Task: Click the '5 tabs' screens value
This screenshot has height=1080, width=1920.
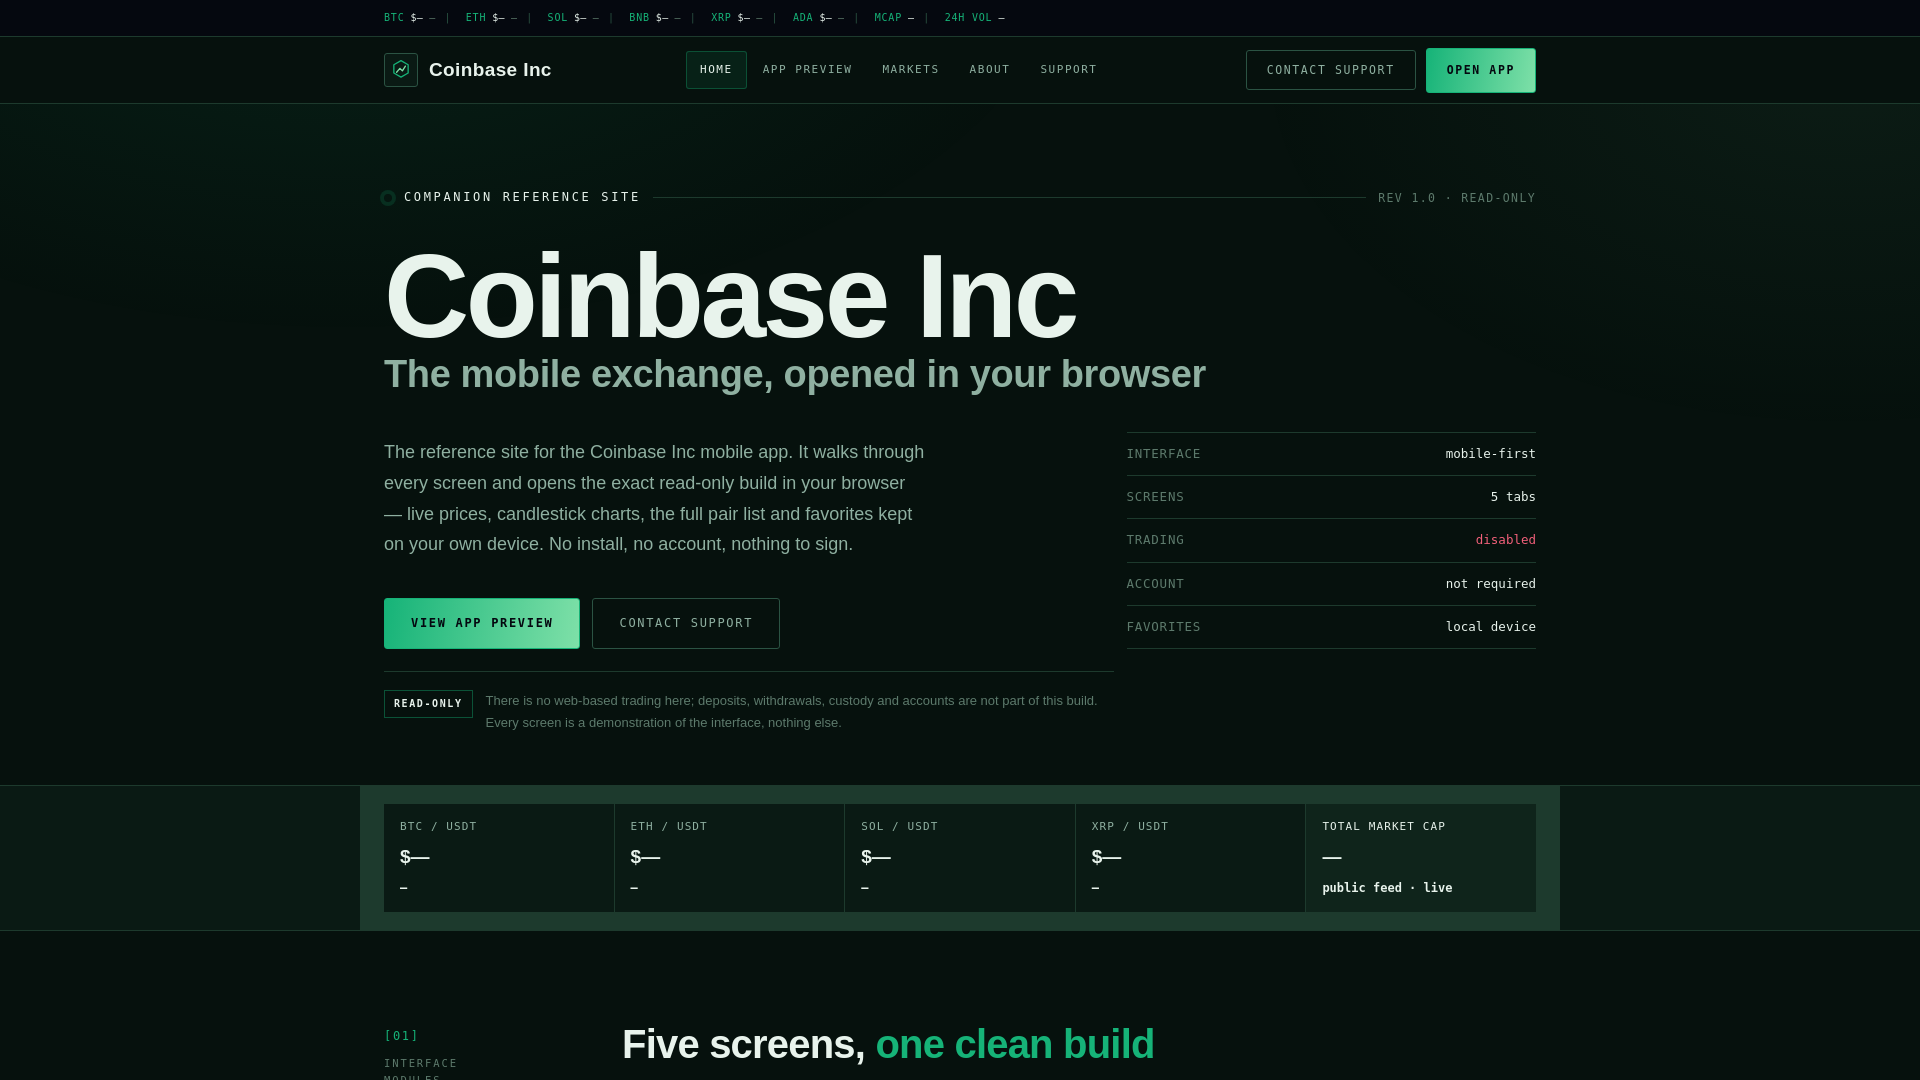Action: click(x=1513, y=497)
